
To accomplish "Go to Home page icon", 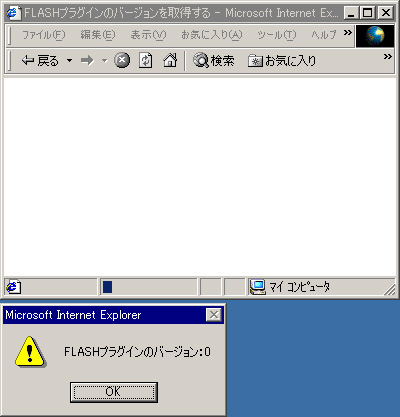I will [x=170, y=61].
